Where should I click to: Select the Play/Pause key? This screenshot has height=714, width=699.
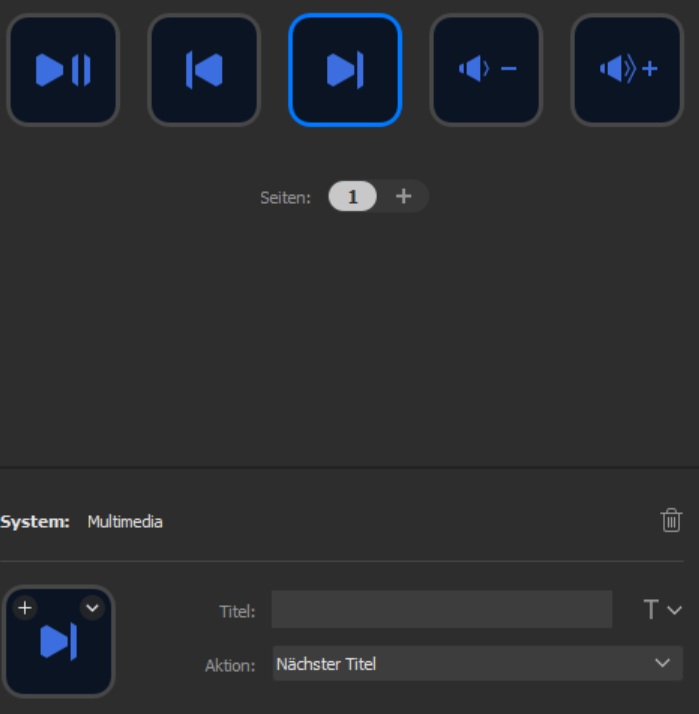63,70
